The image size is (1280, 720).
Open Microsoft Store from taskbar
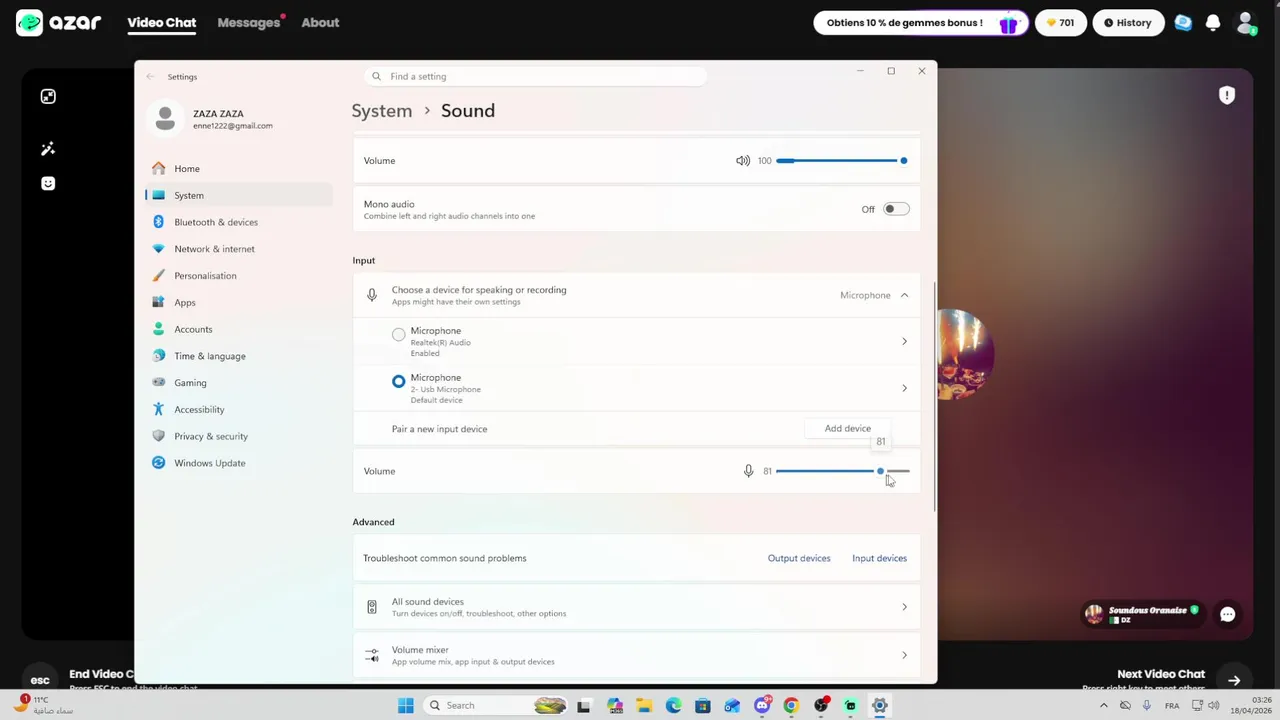pos(703,705)
